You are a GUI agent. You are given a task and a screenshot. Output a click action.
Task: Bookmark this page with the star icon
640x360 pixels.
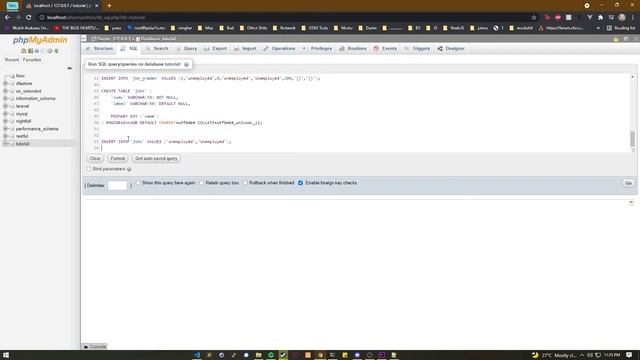tap(534, 18)
